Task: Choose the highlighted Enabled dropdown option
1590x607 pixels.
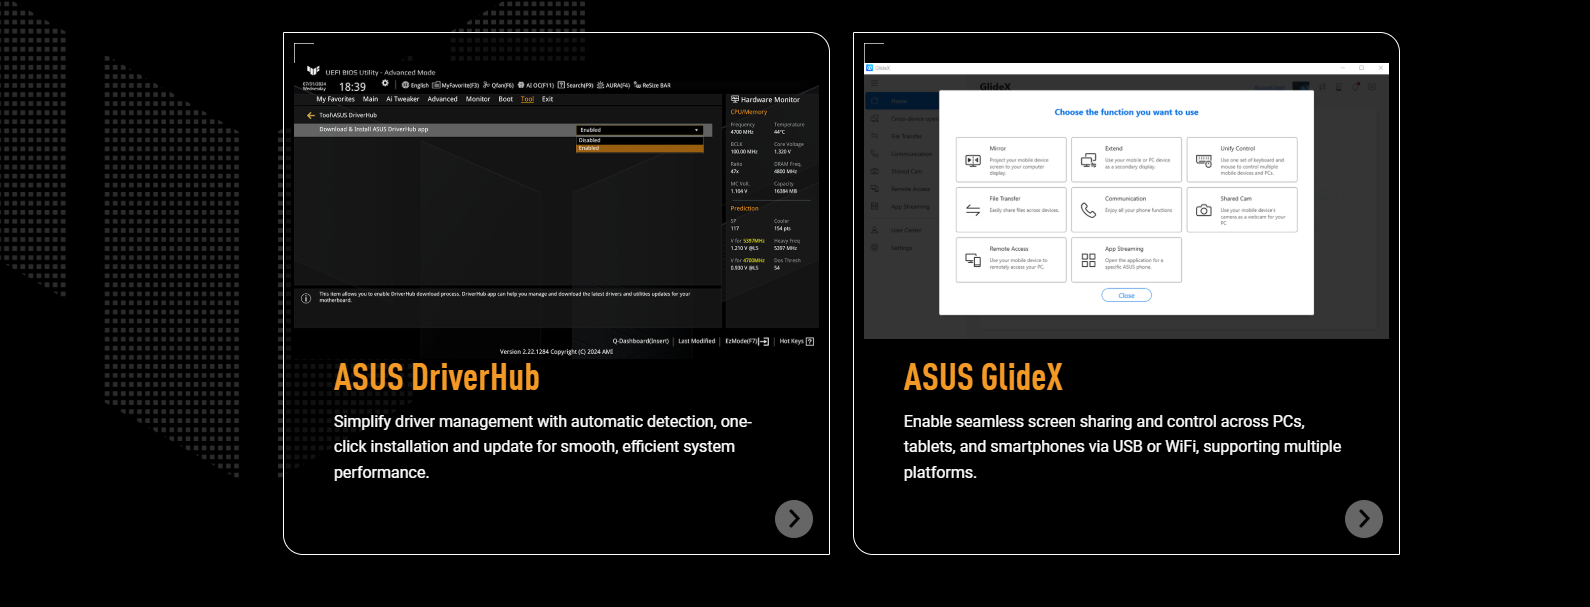Action: (640, 148)
